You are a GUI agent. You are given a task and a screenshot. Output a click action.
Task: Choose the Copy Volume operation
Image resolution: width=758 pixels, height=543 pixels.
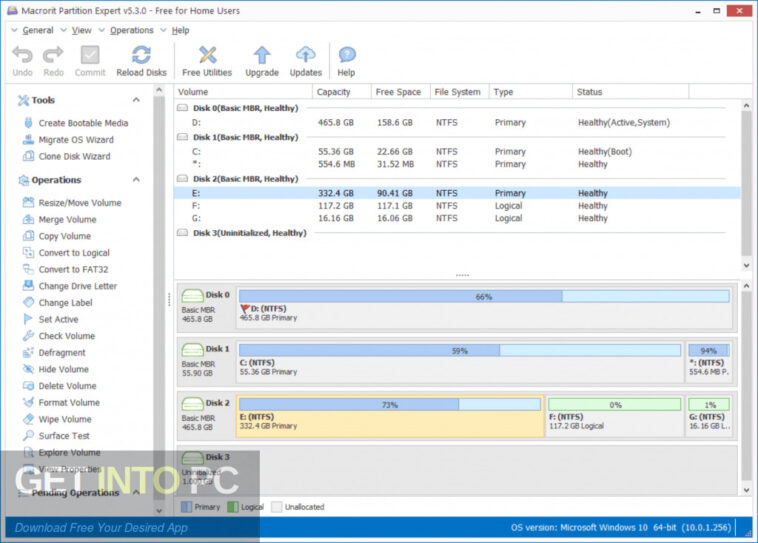[57, 236]
